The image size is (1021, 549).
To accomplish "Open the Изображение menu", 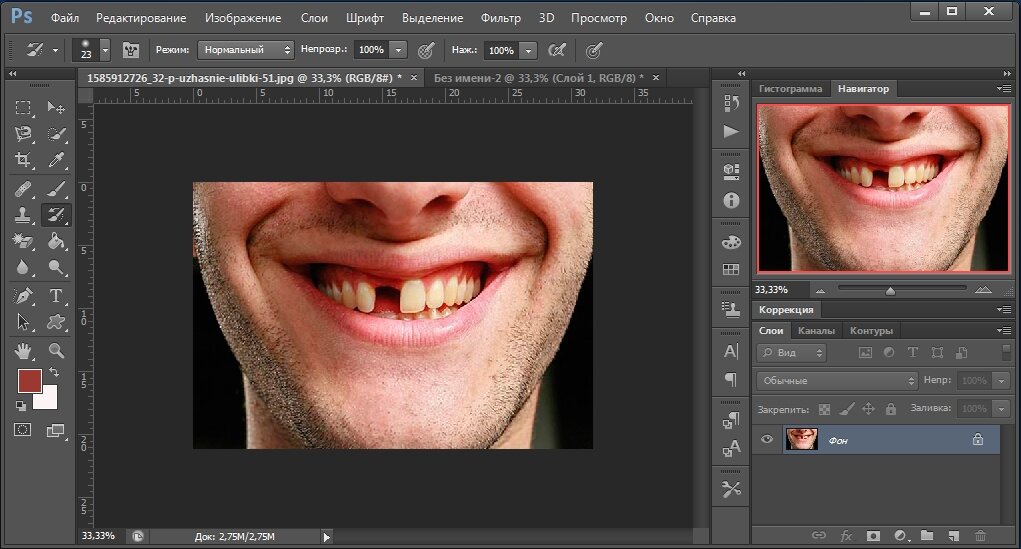I will click(243, 18).
